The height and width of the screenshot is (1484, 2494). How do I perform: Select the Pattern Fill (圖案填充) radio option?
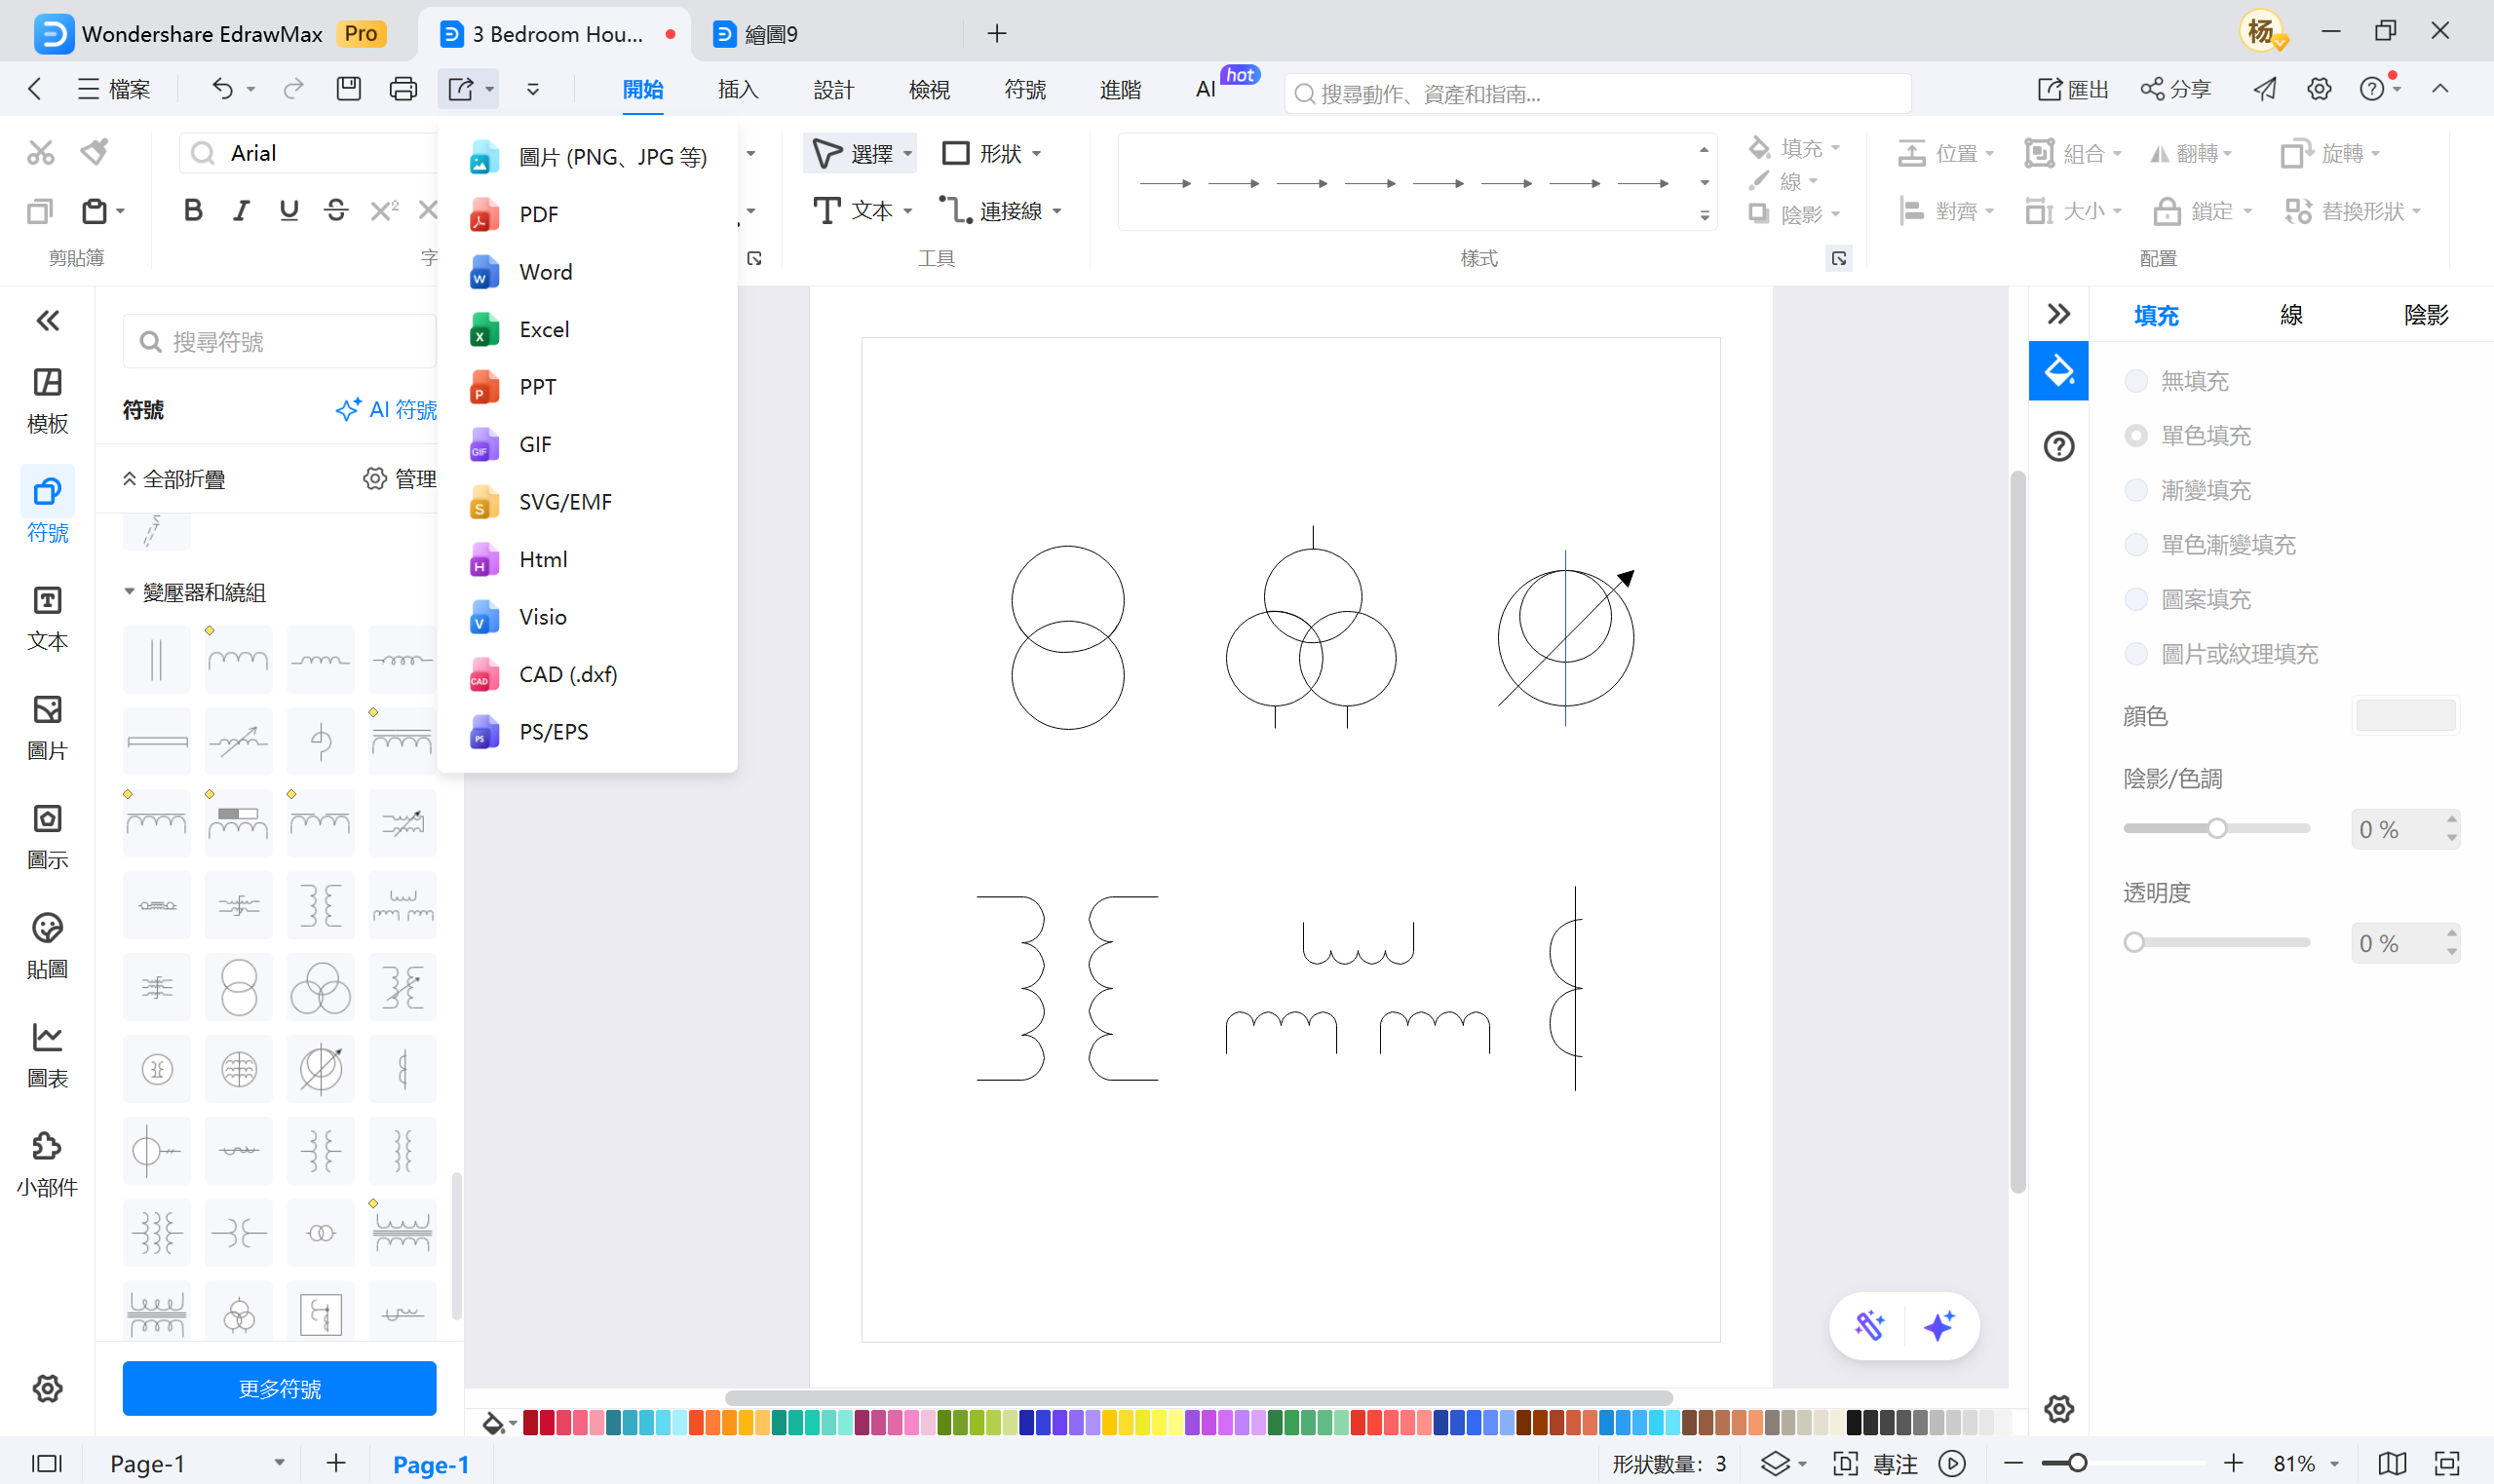(2136, 599)
